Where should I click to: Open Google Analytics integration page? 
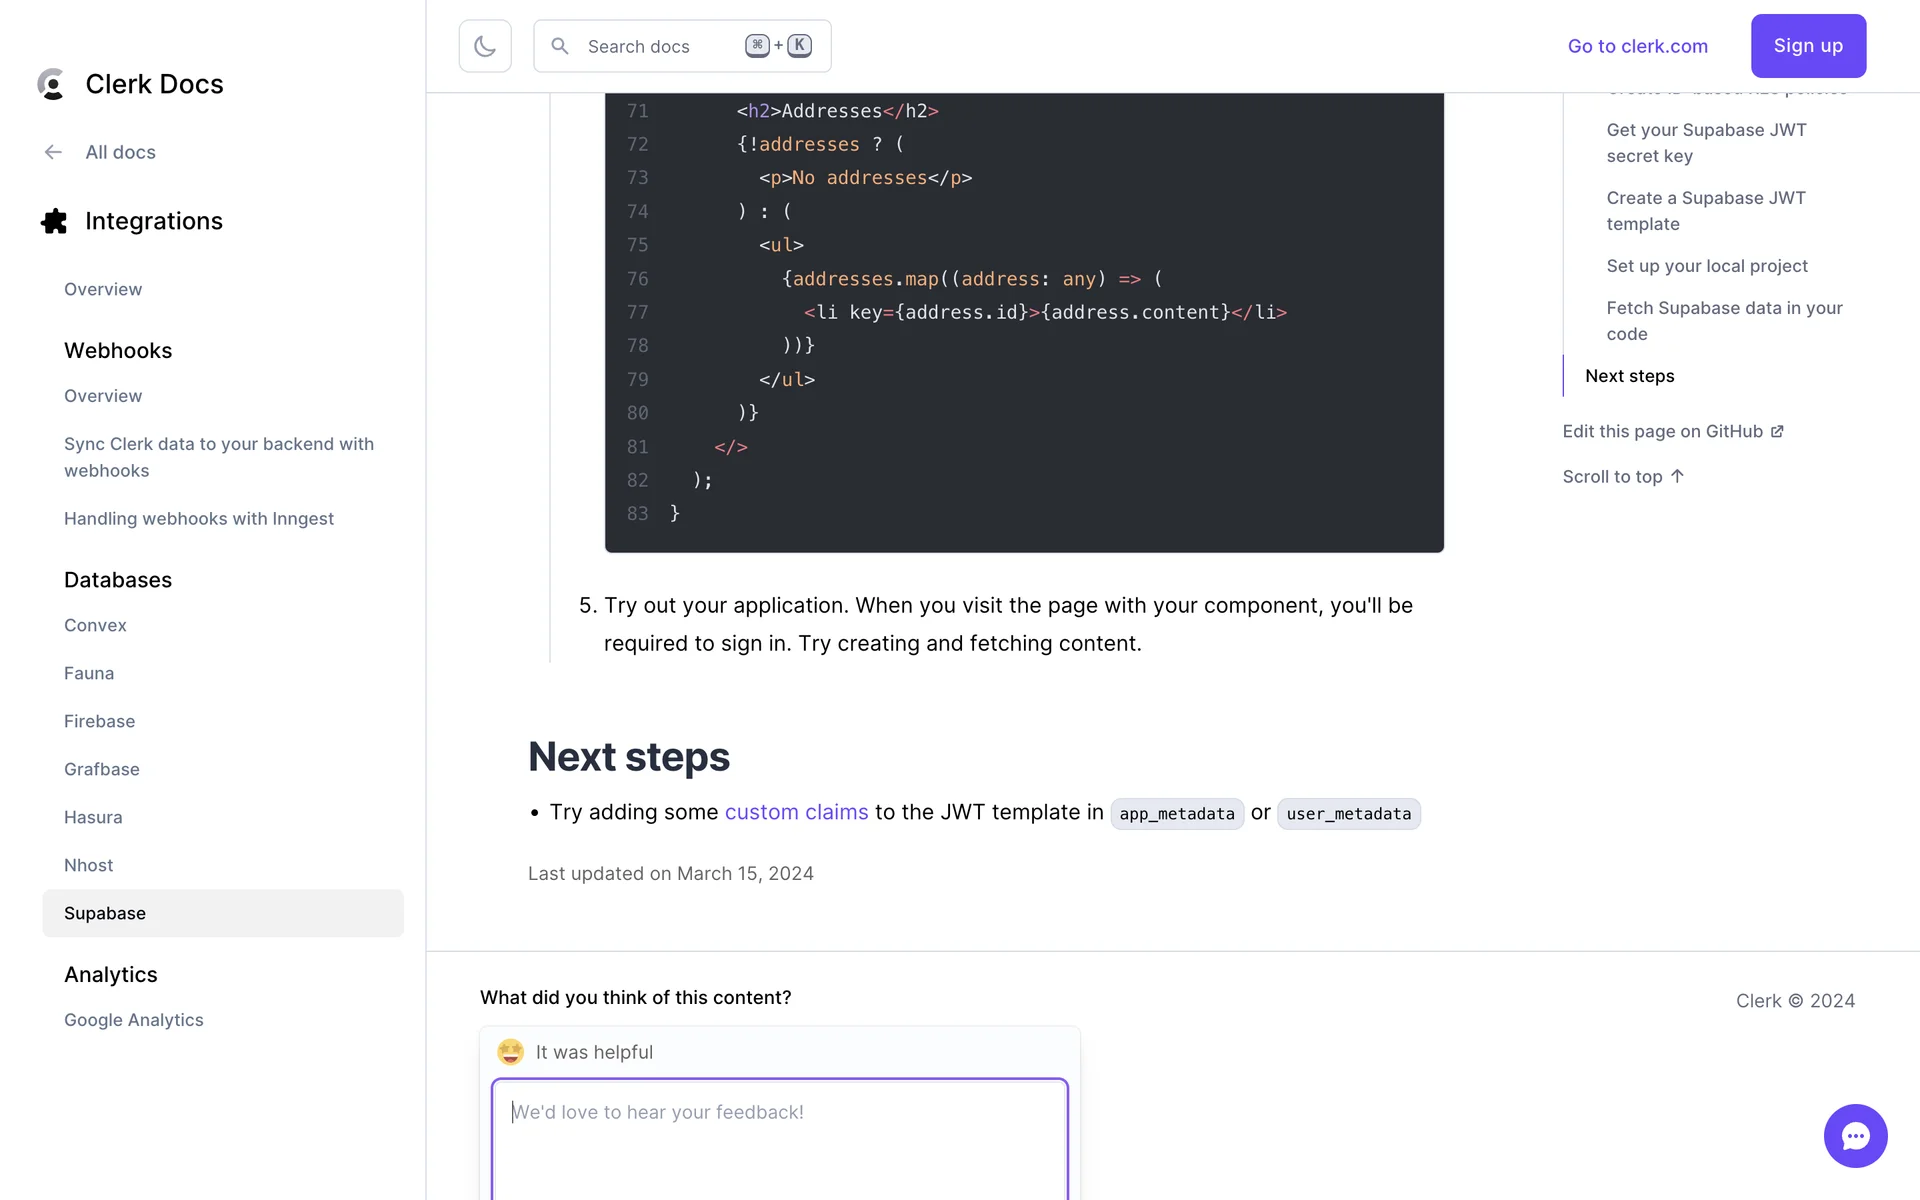click(133, 1020)
